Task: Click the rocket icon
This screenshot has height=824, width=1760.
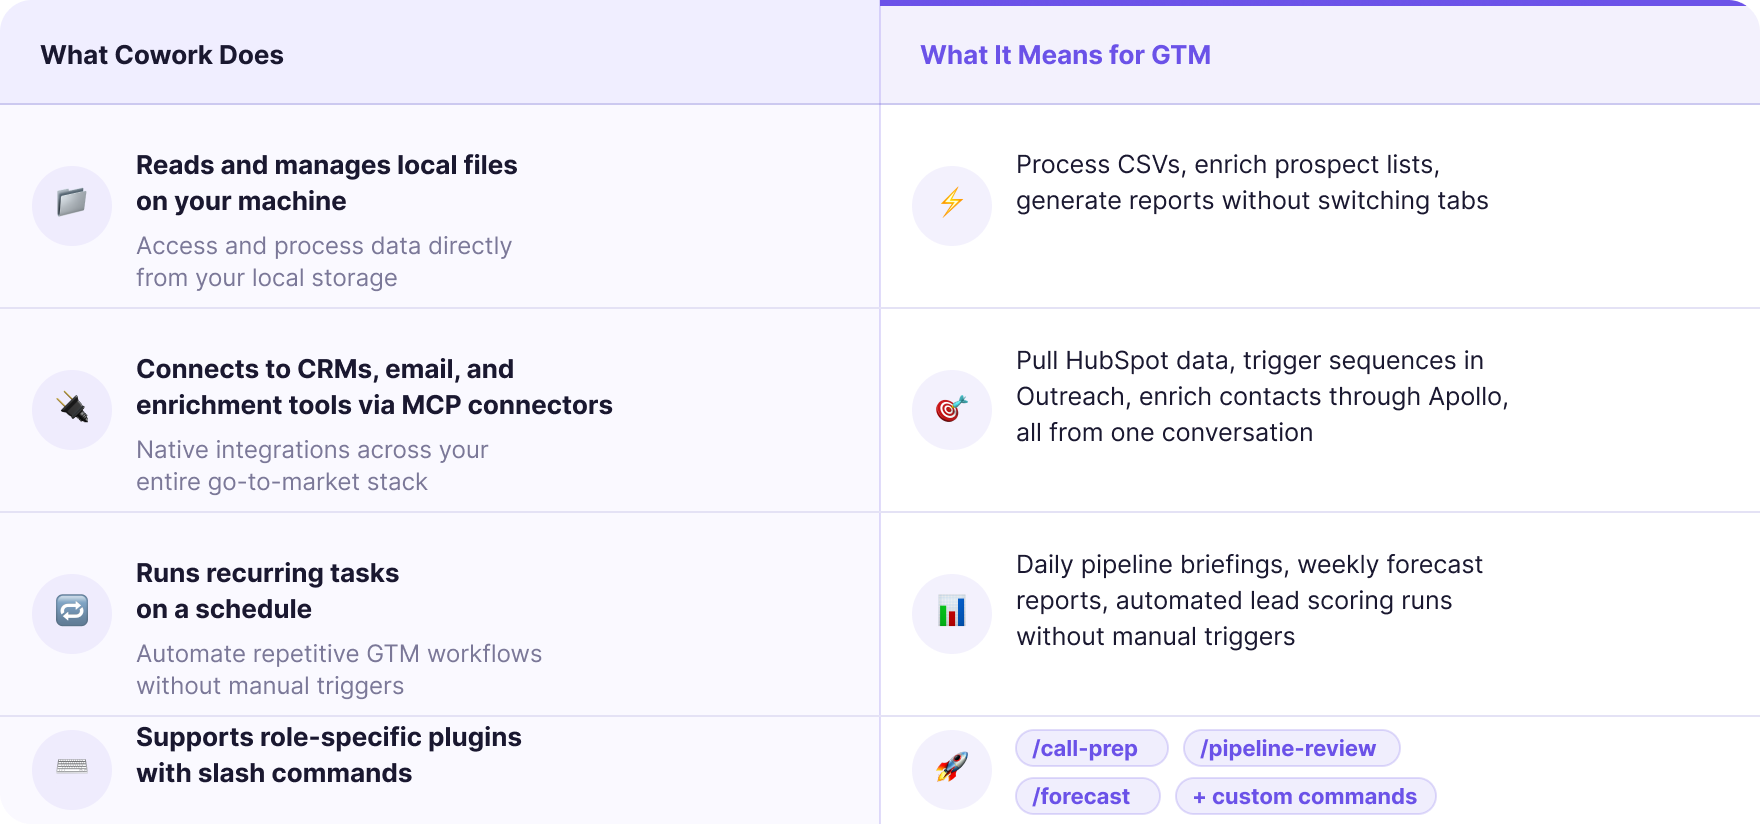Action: (x=952, y=768)
